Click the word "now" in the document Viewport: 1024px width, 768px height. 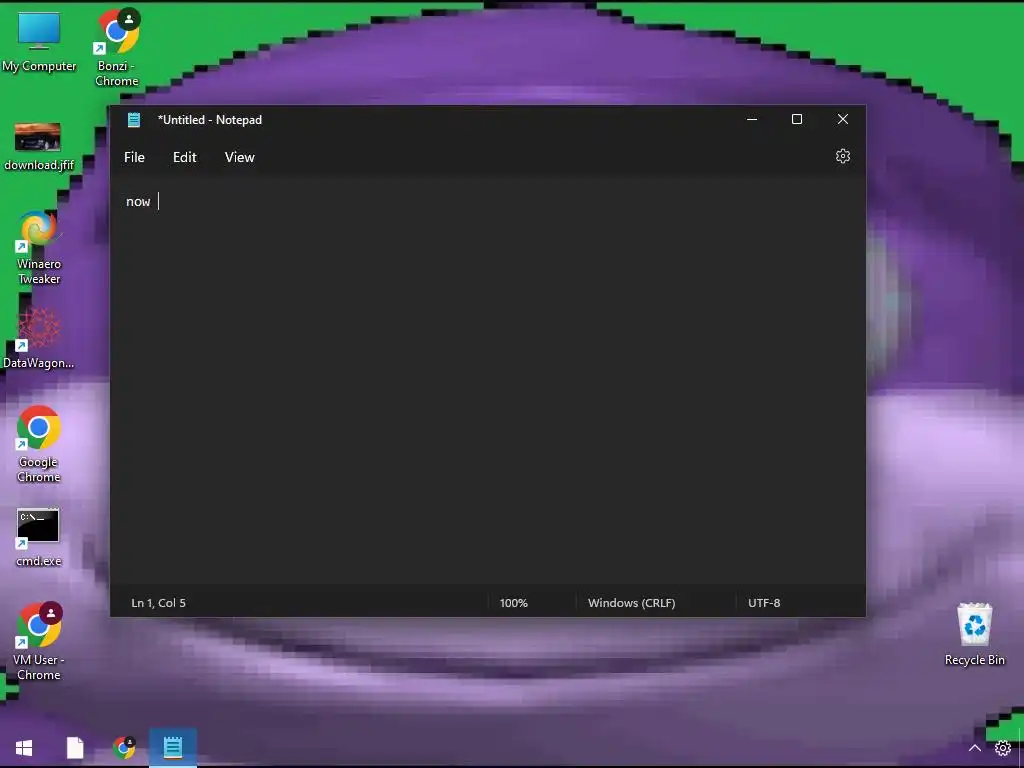[138, 202]
